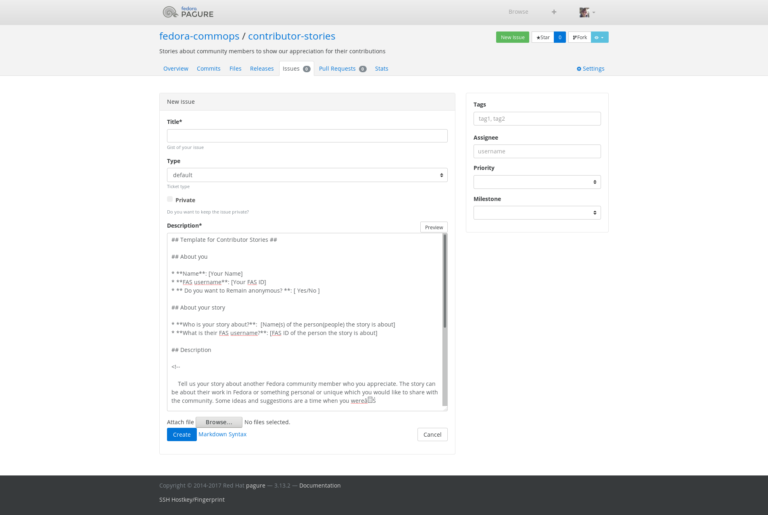This screenshot has width=768, height=515.
Task: Go to the Commits tab
Action: click(208, 69)
